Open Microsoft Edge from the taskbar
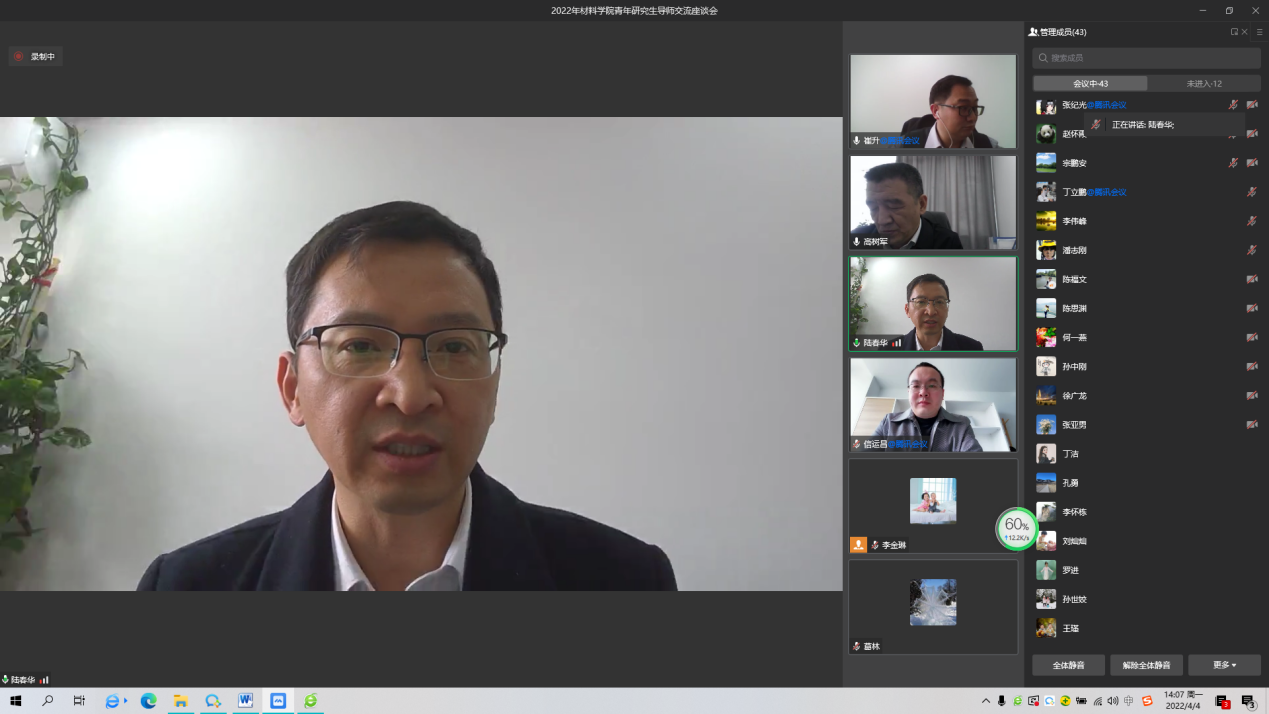 (148, 701)
